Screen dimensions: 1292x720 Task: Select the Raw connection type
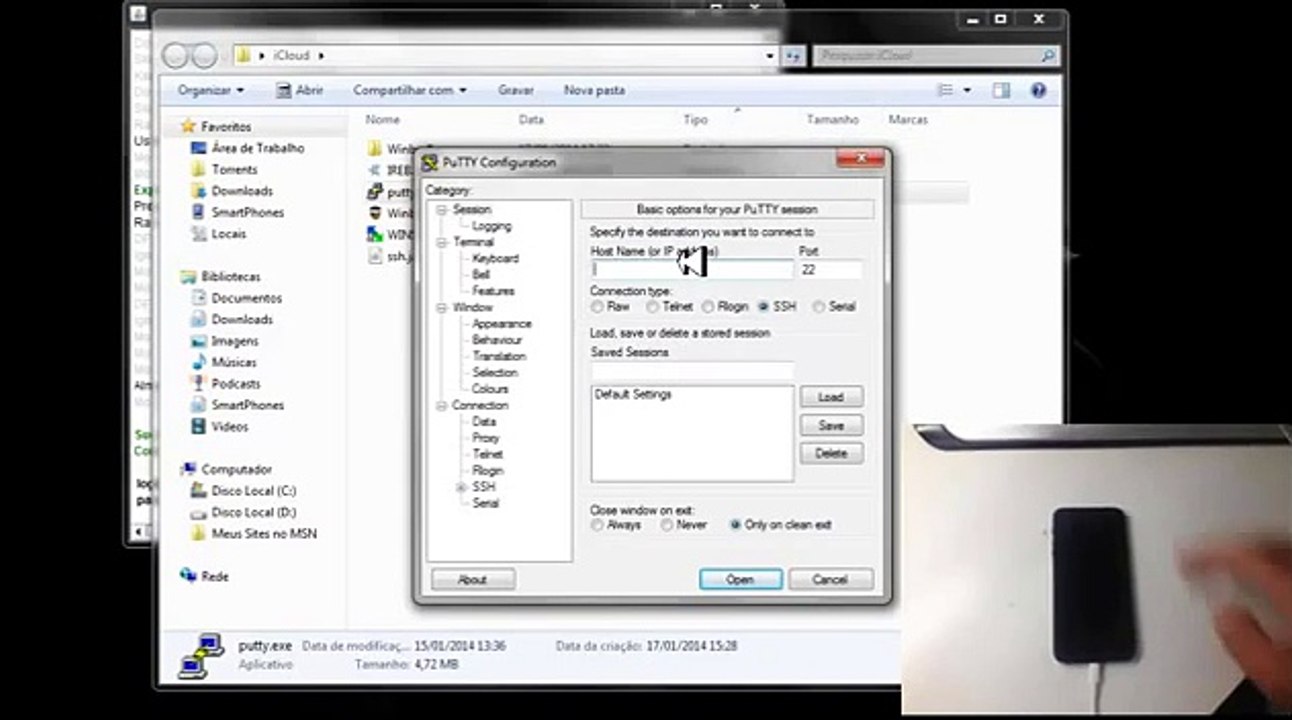point(597,307)
